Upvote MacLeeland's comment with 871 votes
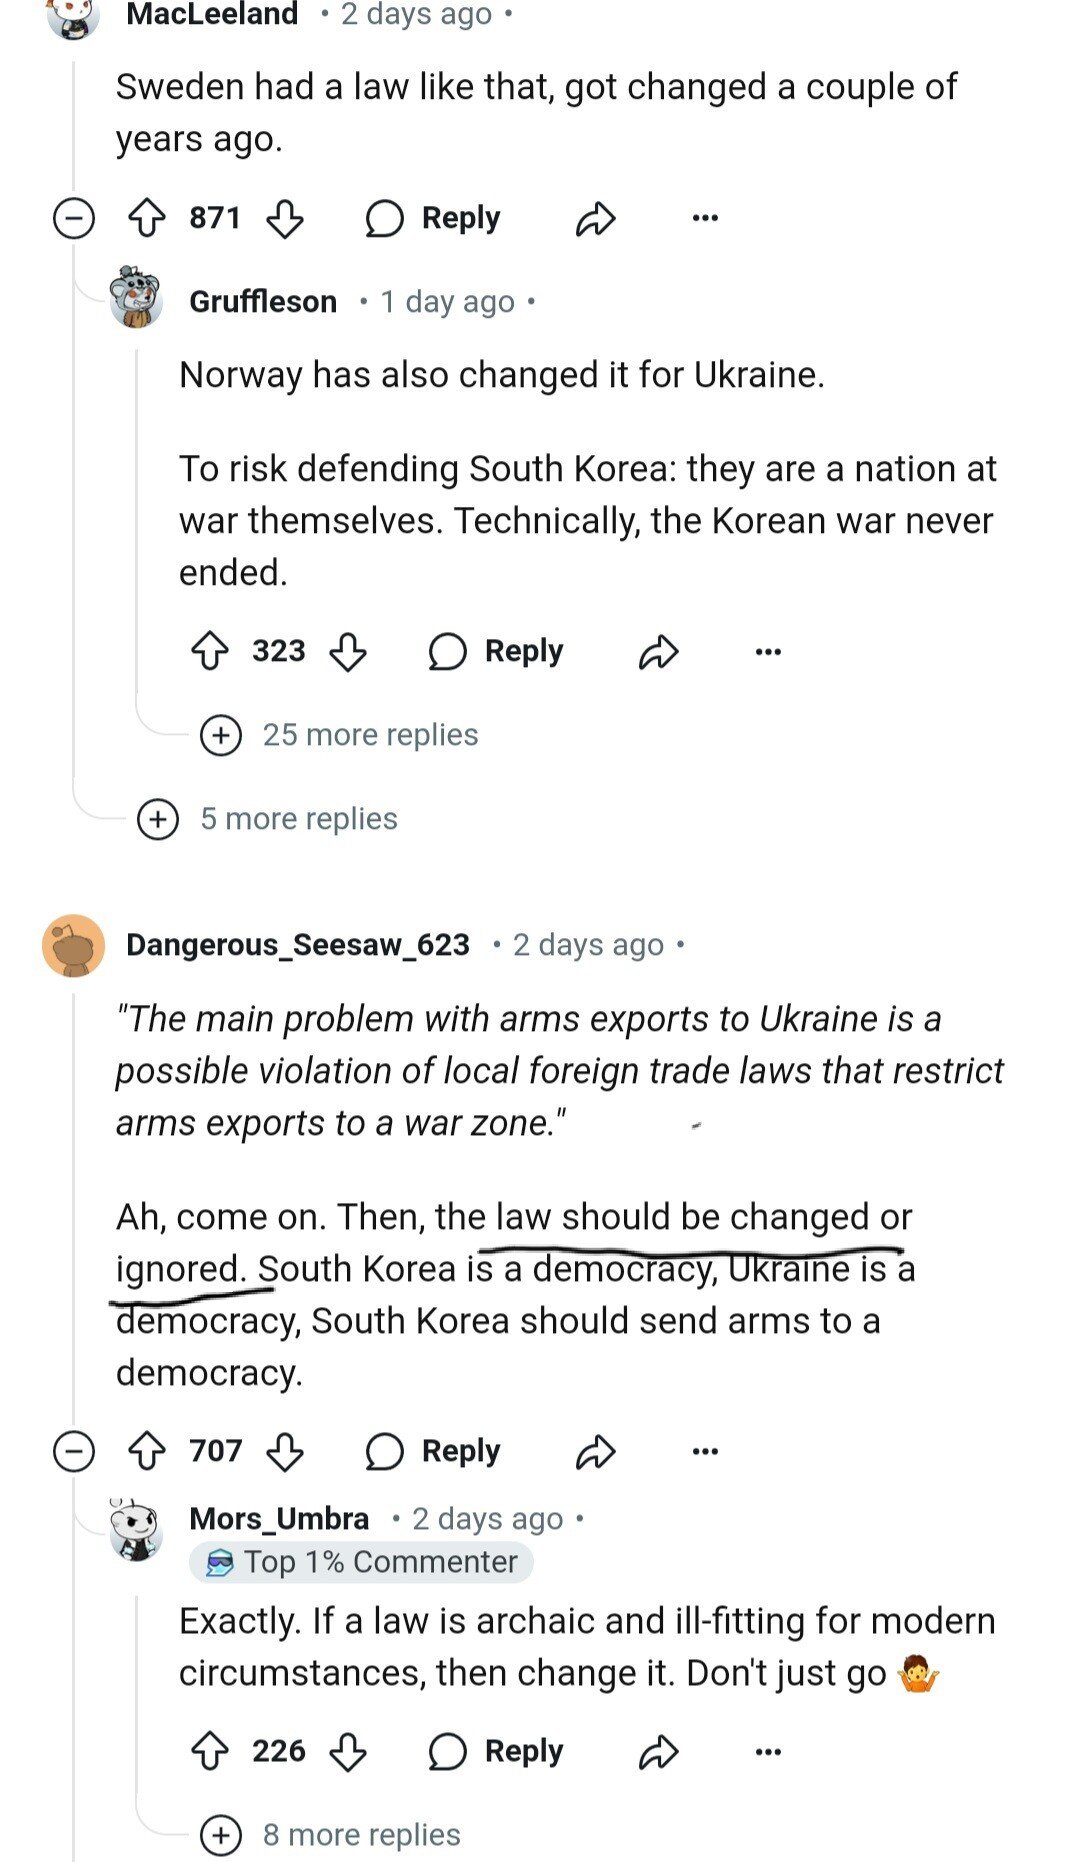1080x1862 pixels. coord(148,218)
